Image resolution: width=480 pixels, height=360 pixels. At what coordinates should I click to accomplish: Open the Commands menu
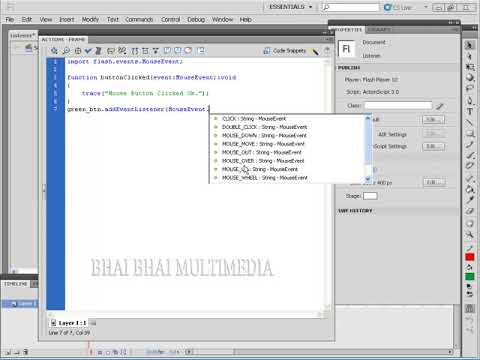pyautogui.click(x=139, y=20)
